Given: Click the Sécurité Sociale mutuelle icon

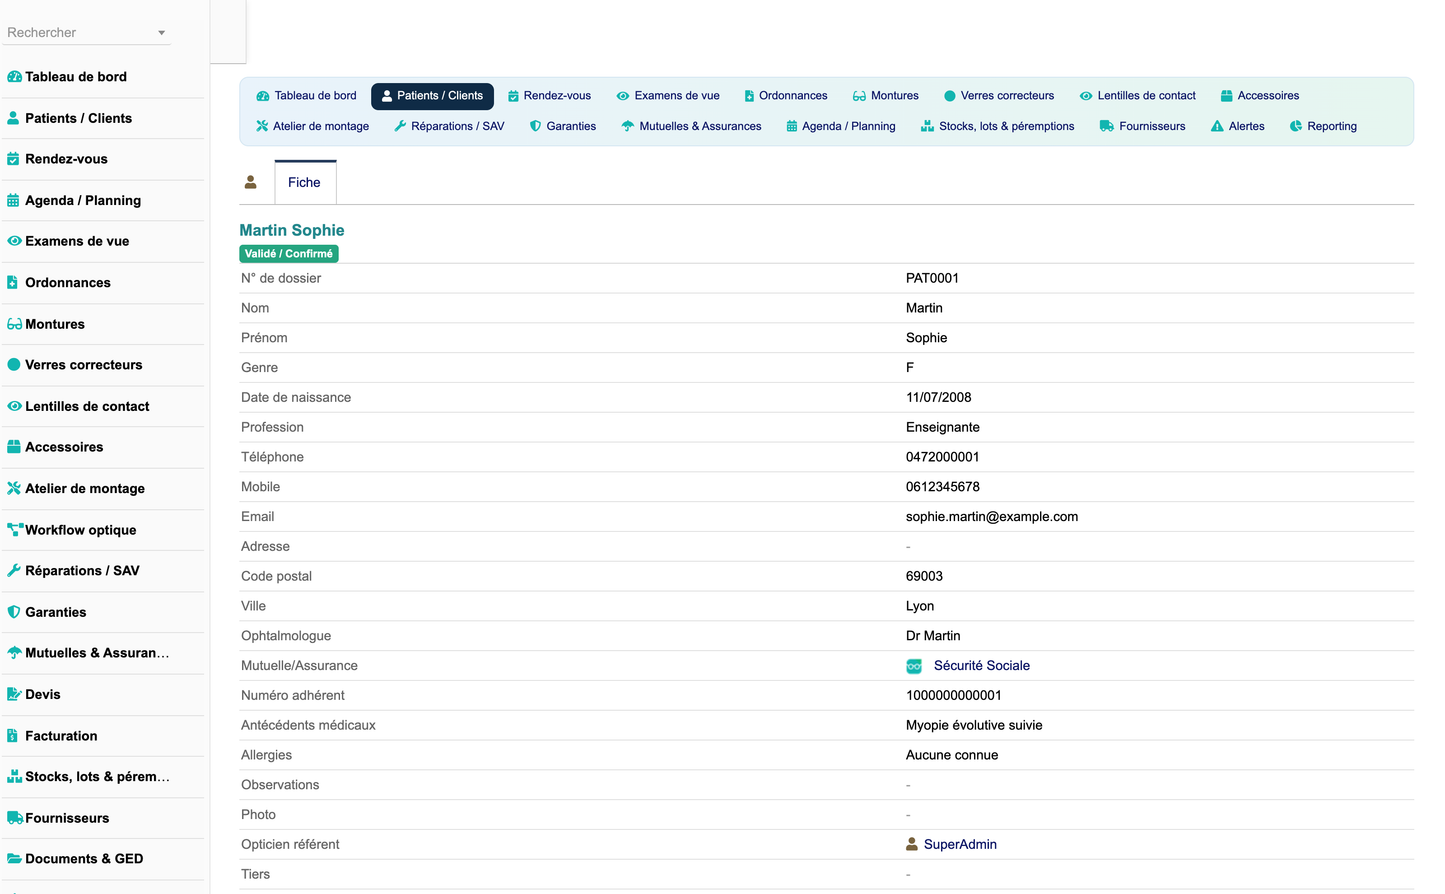Looking at the screenshot, I should tap(914, 666).
